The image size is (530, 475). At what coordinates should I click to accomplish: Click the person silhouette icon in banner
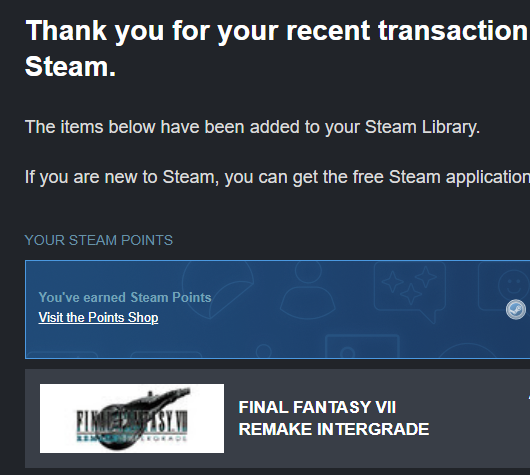point(308,289)
